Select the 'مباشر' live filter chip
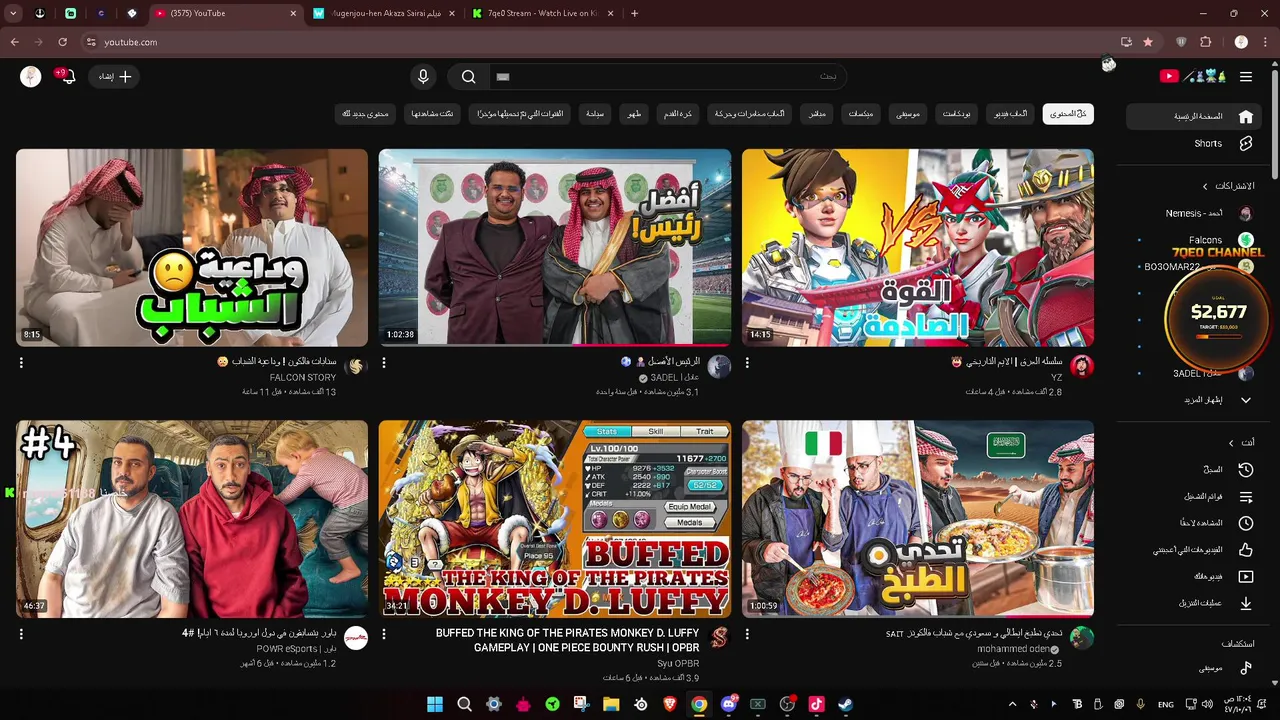 click(x=817, y=114)
